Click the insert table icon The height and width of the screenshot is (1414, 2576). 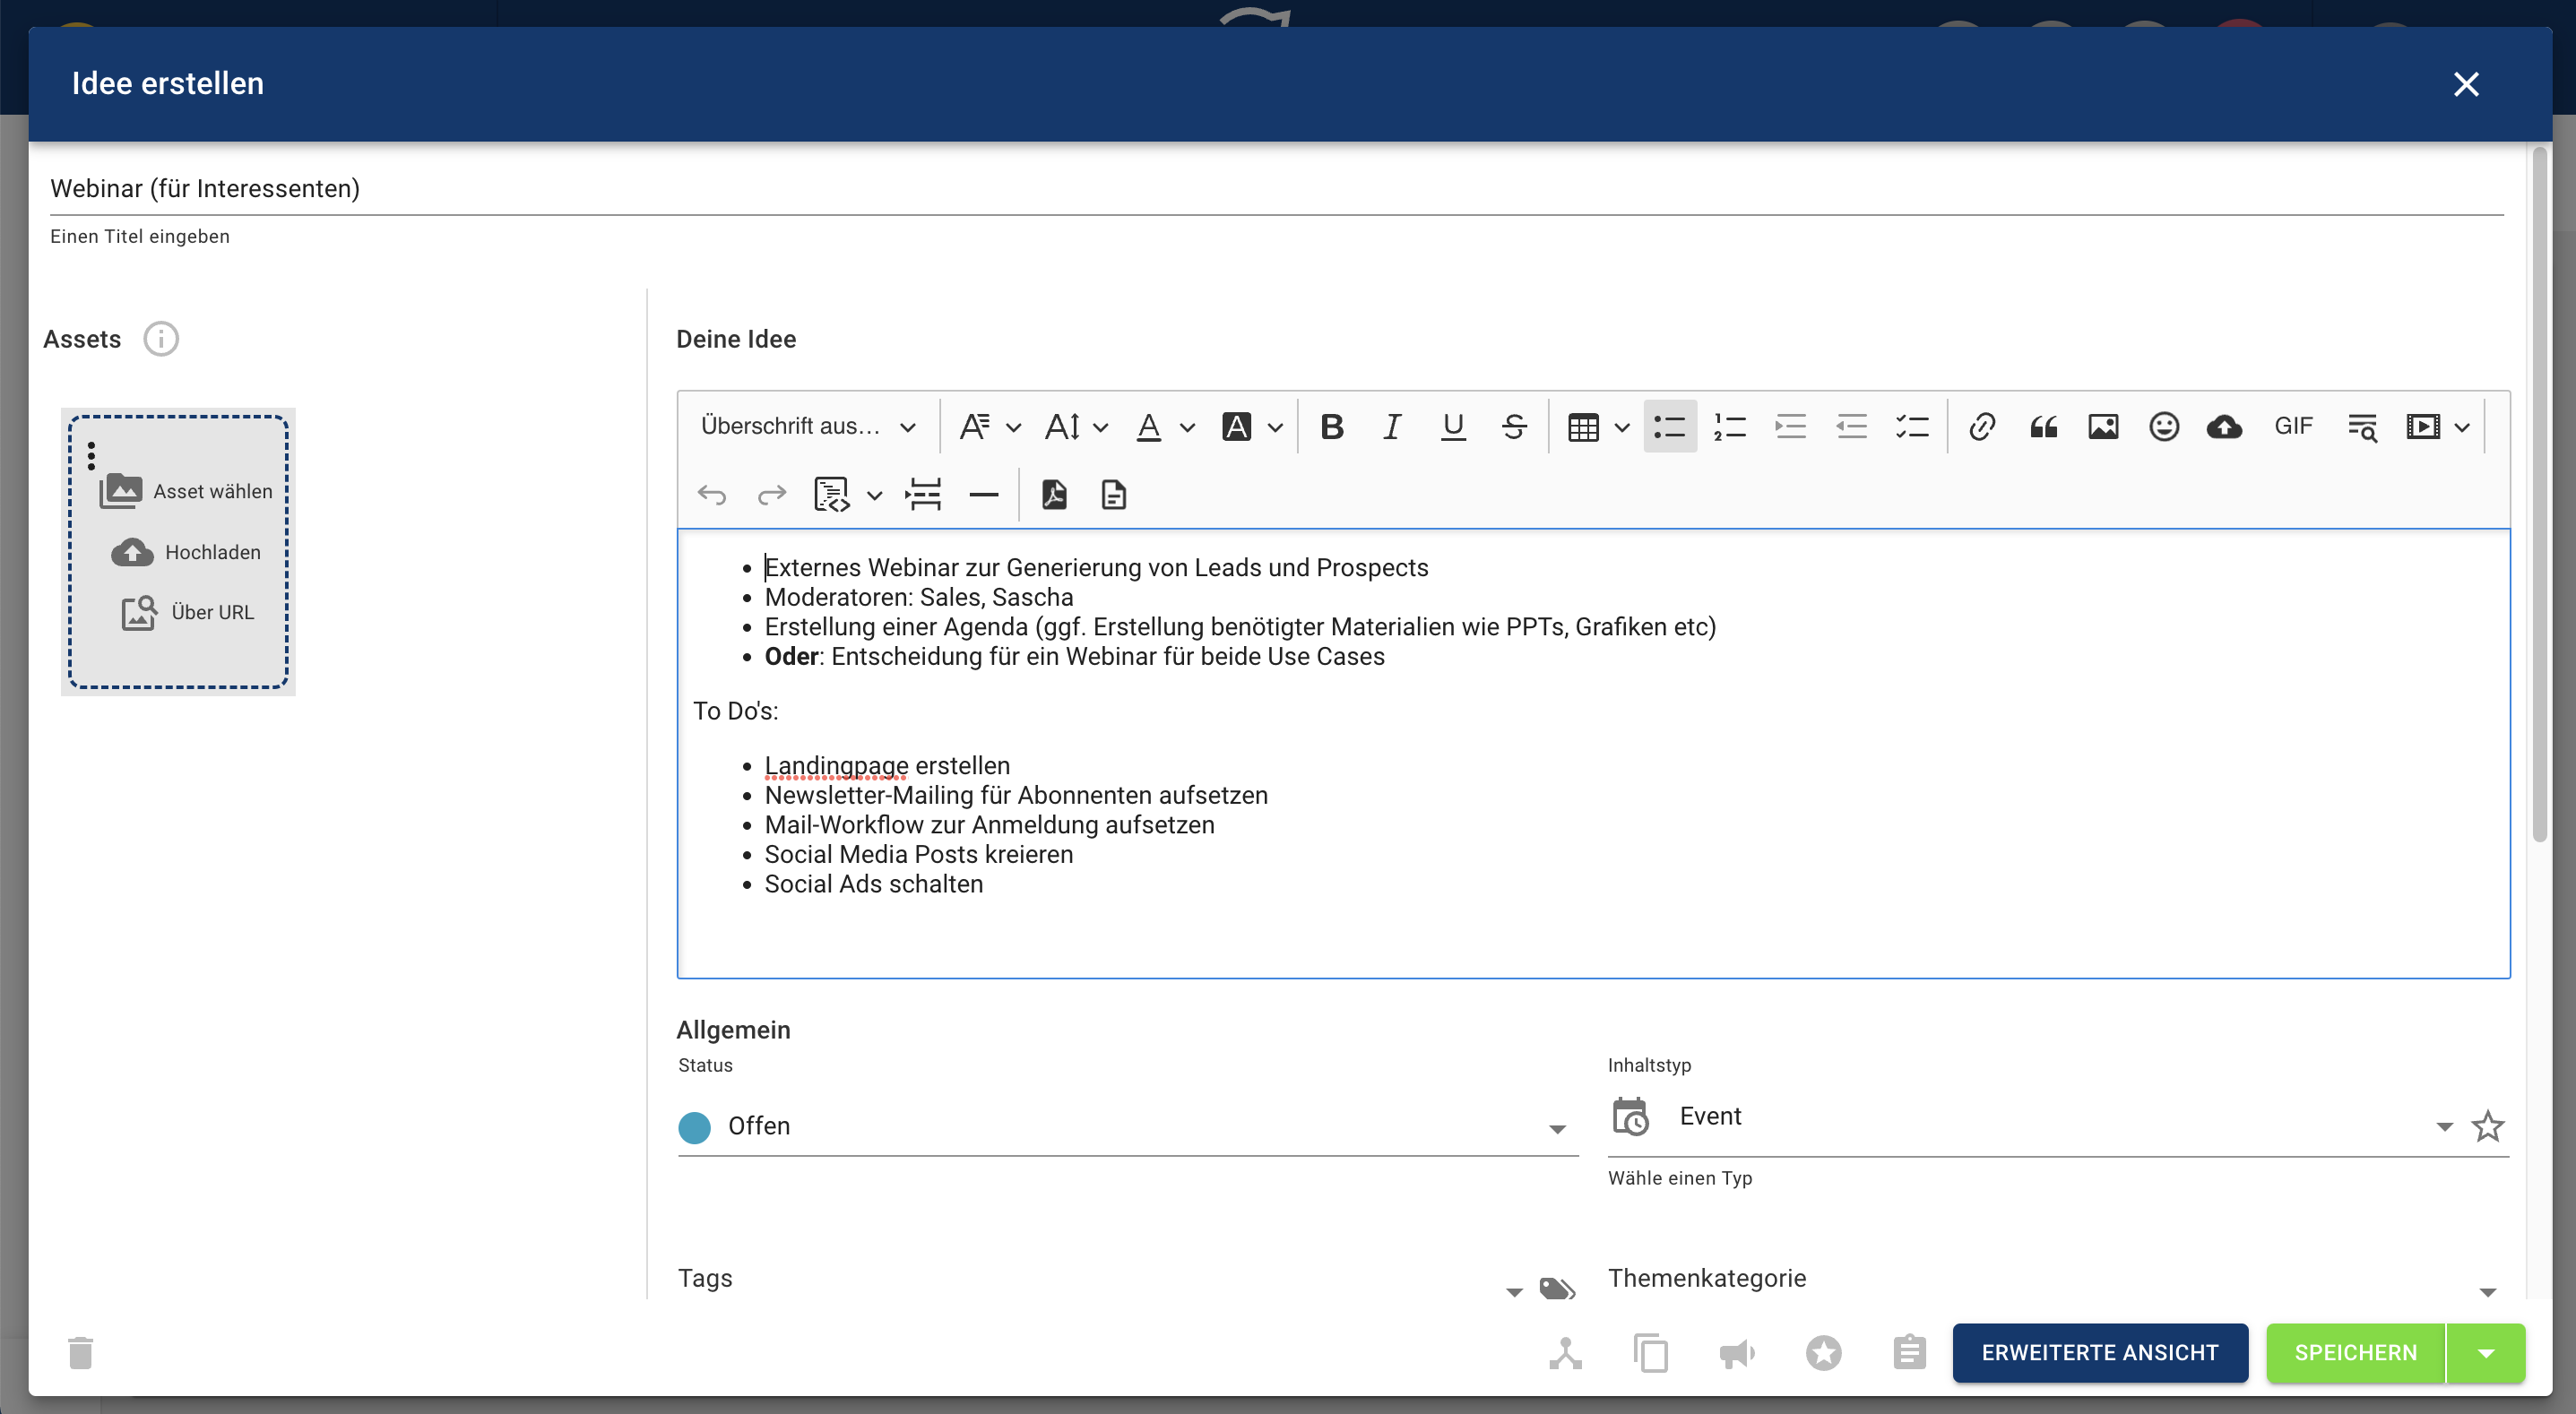click(1583, 427)
